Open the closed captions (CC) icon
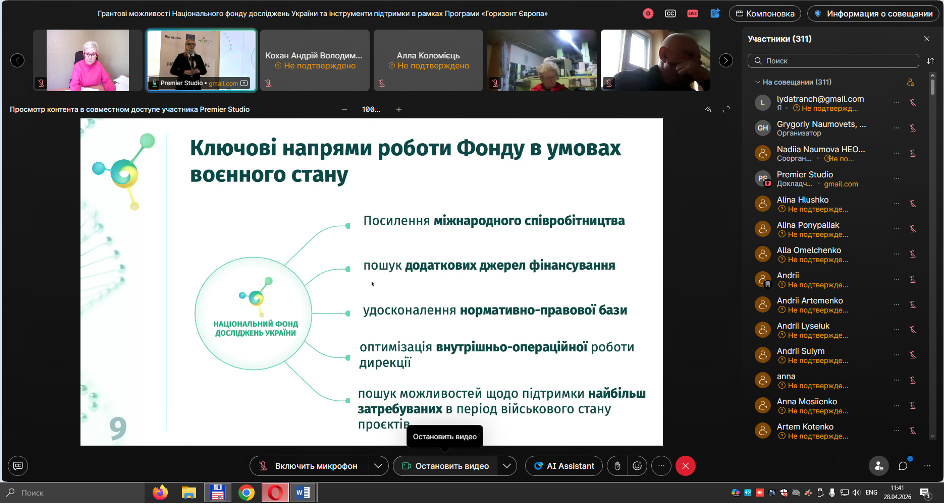Viewport: 944px width, 504px height. pyautogui.click(x=671, y=14)
